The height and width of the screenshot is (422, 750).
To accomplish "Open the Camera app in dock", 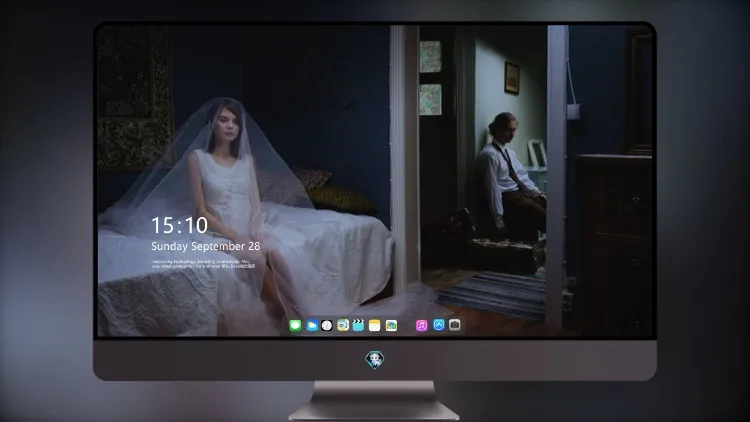I will pyautogui.click(x=454, y=325).
